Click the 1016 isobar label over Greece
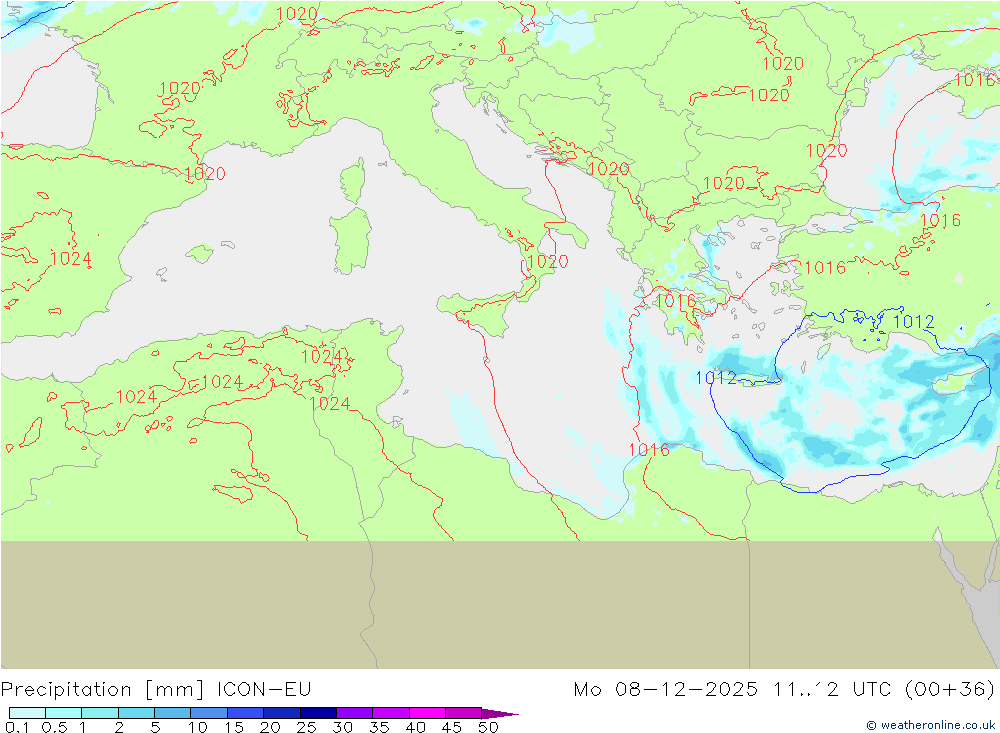The image size is (1000, 733). (x=676, y=300)
